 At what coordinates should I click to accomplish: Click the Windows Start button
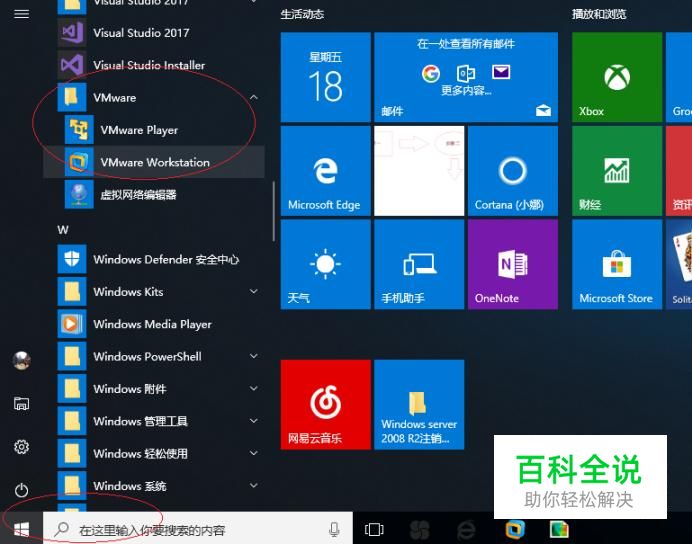point(21,529)
